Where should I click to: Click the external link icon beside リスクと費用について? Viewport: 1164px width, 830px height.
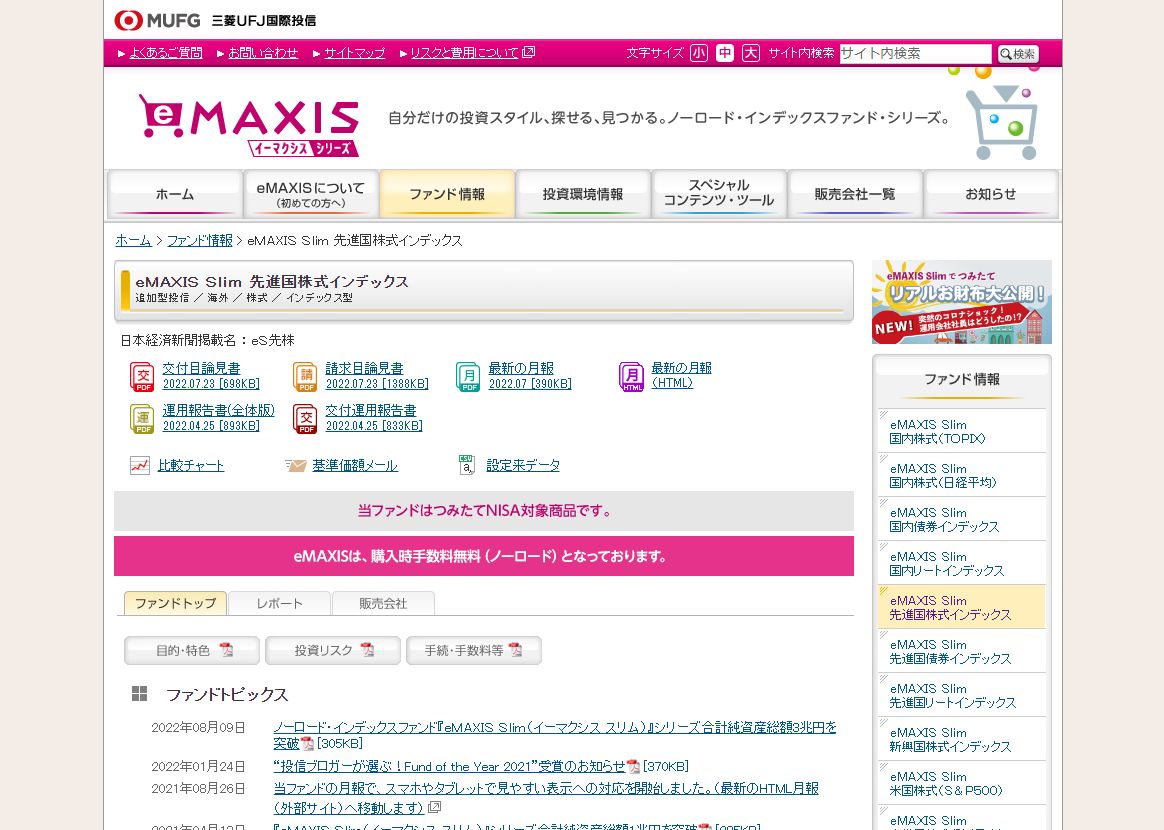click(529, 52)
